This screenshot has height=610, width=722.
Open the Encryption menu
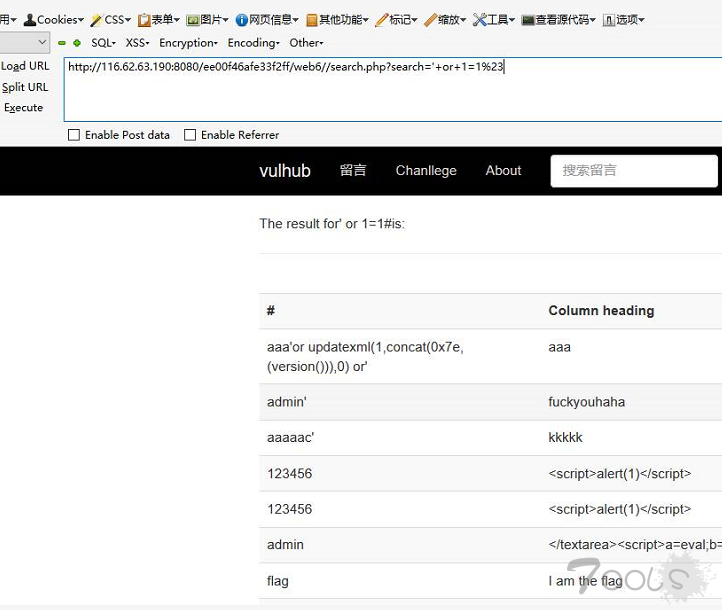click(x=188, y=43)
